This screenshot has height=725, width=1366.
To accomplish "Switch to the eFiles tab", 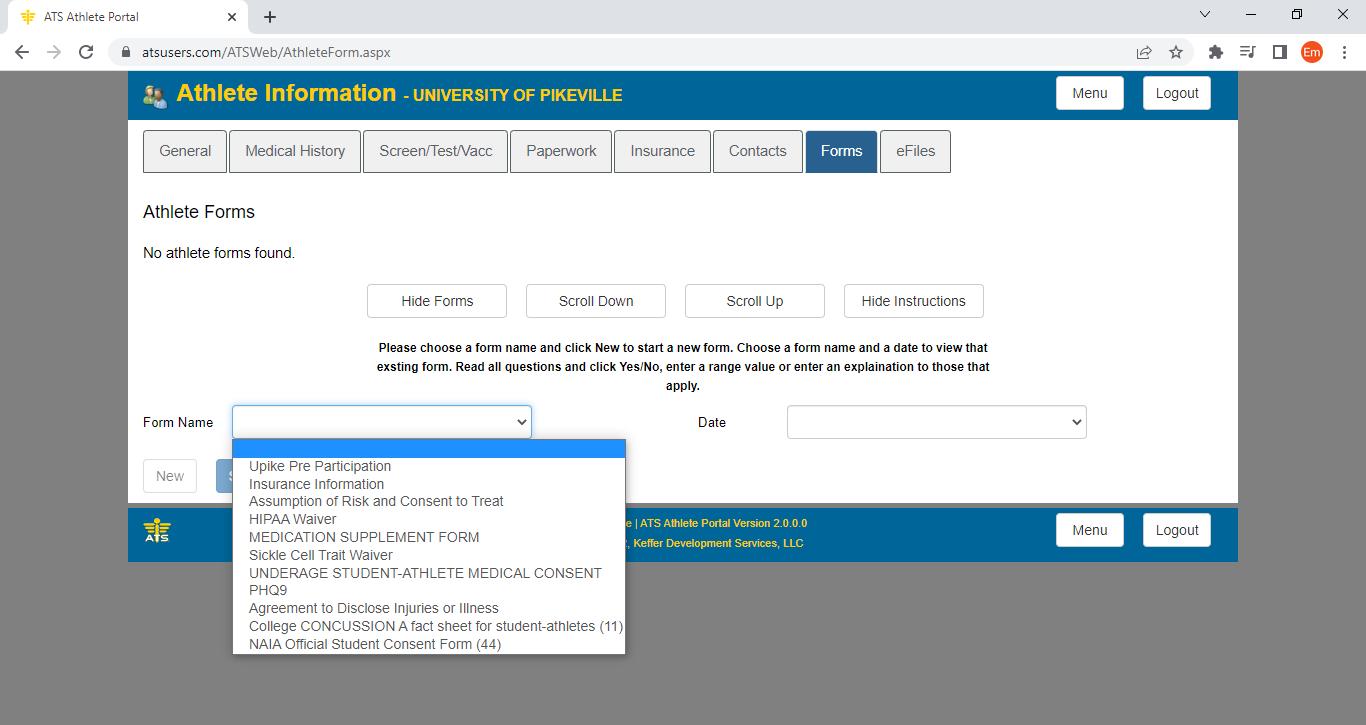I will click(915, 151).
